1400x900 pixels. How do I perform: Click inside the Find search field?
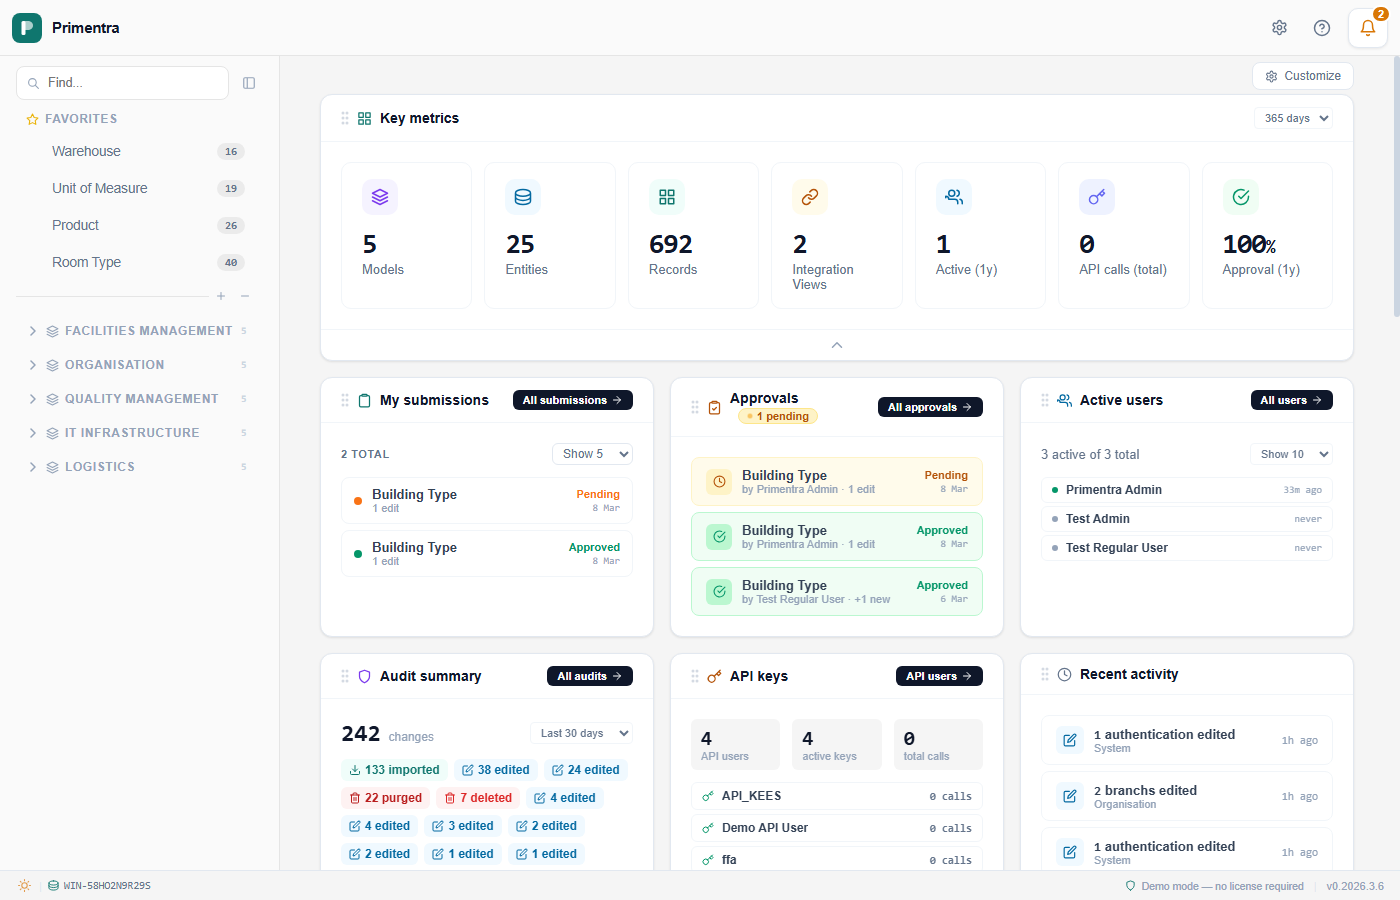click(120, 83)
